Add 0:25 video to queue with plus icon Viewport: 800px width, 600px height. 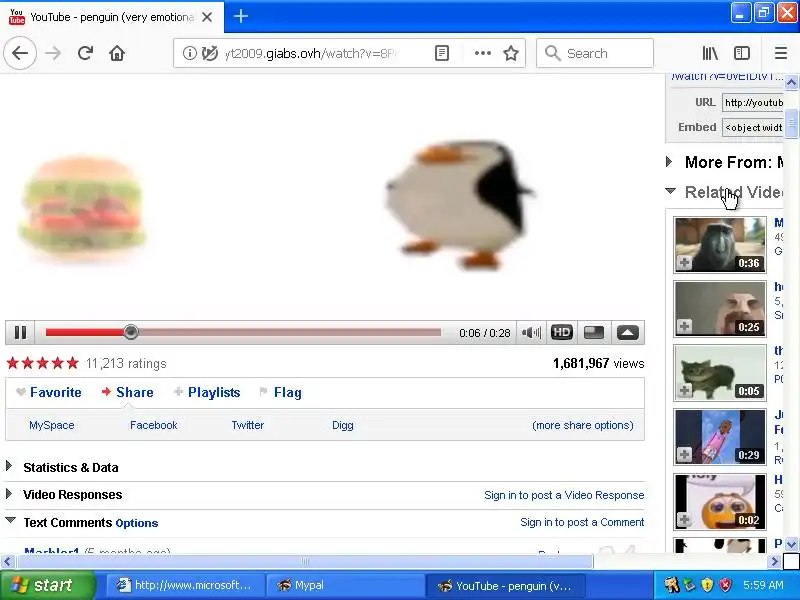[x=684, y=326]
